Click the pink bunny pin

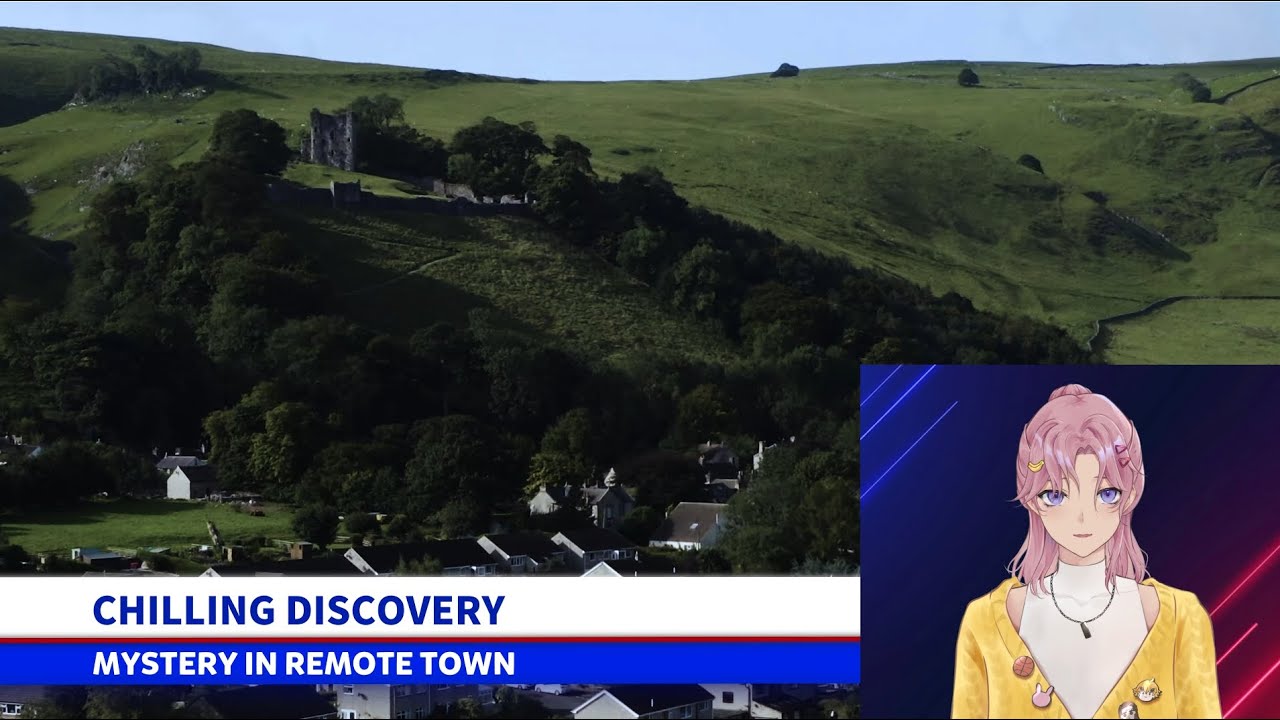[x=1041, y=696]
